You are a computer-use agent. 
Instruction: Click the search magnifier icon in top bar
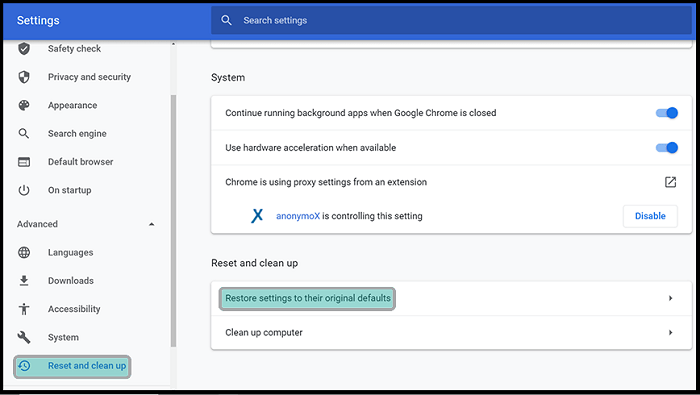(226, 20)
